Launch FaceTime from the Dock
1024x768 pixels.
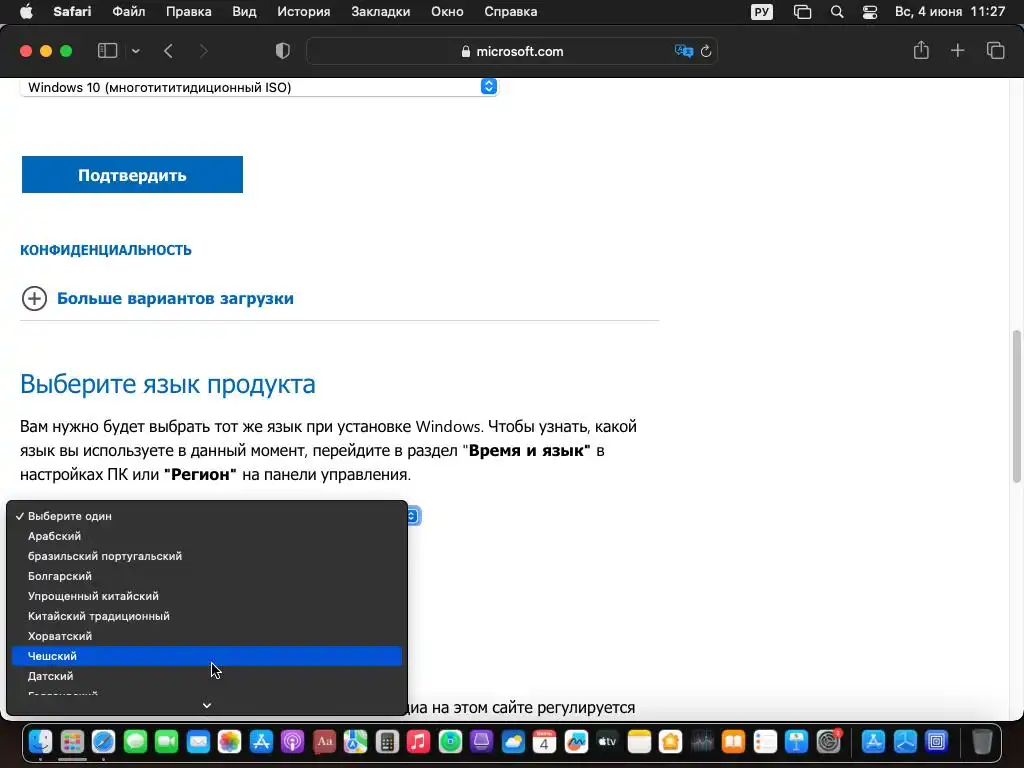167,742
